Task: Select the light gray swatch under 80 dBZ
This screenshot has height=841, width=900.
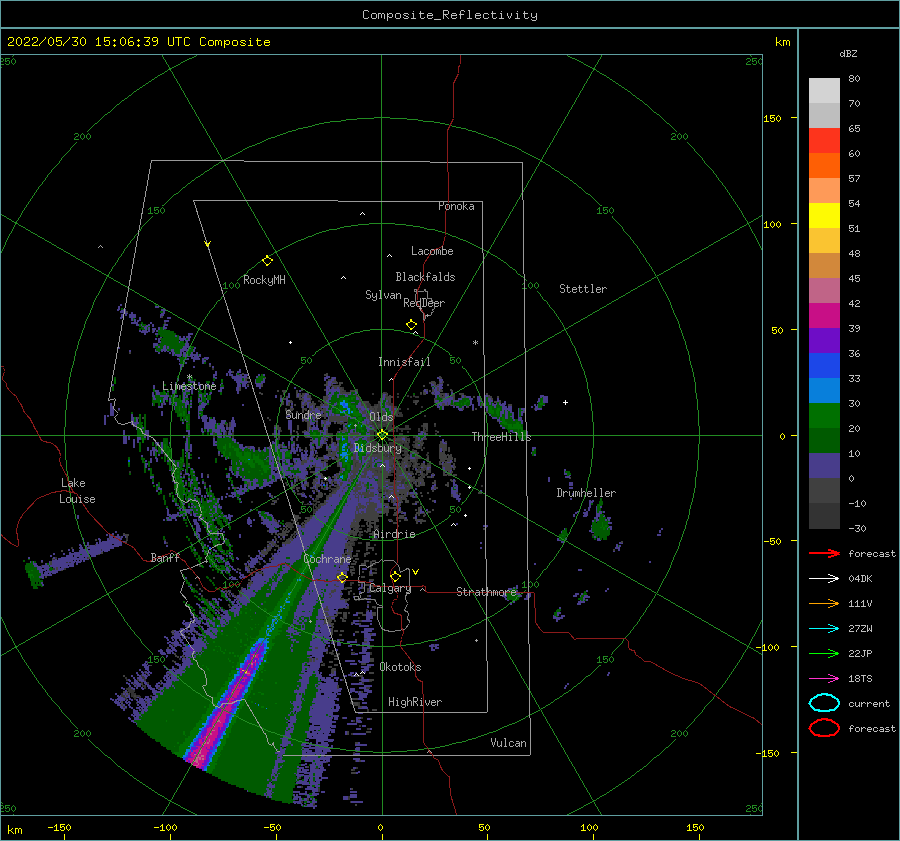Action: pos(824,91)
